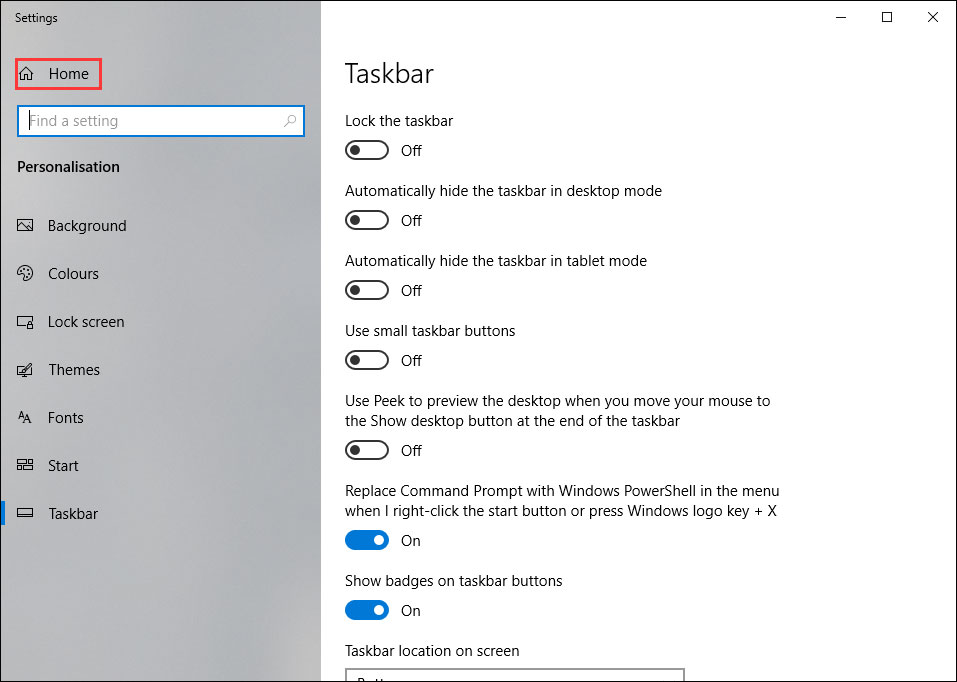Click the Home house icon
Viewport: 957px width, 682px height.
coord(26,74)
